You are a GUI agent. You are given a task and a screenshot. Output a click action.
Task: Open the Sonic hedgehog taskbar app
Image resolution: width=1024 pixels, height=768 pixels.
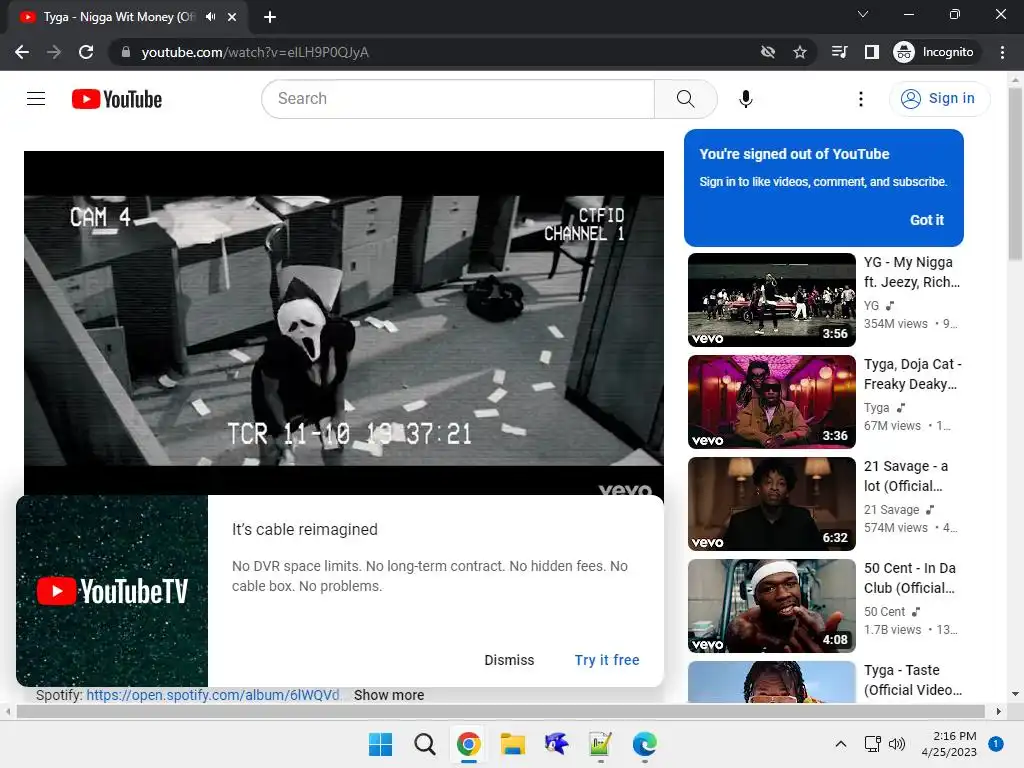pos(556,744)
